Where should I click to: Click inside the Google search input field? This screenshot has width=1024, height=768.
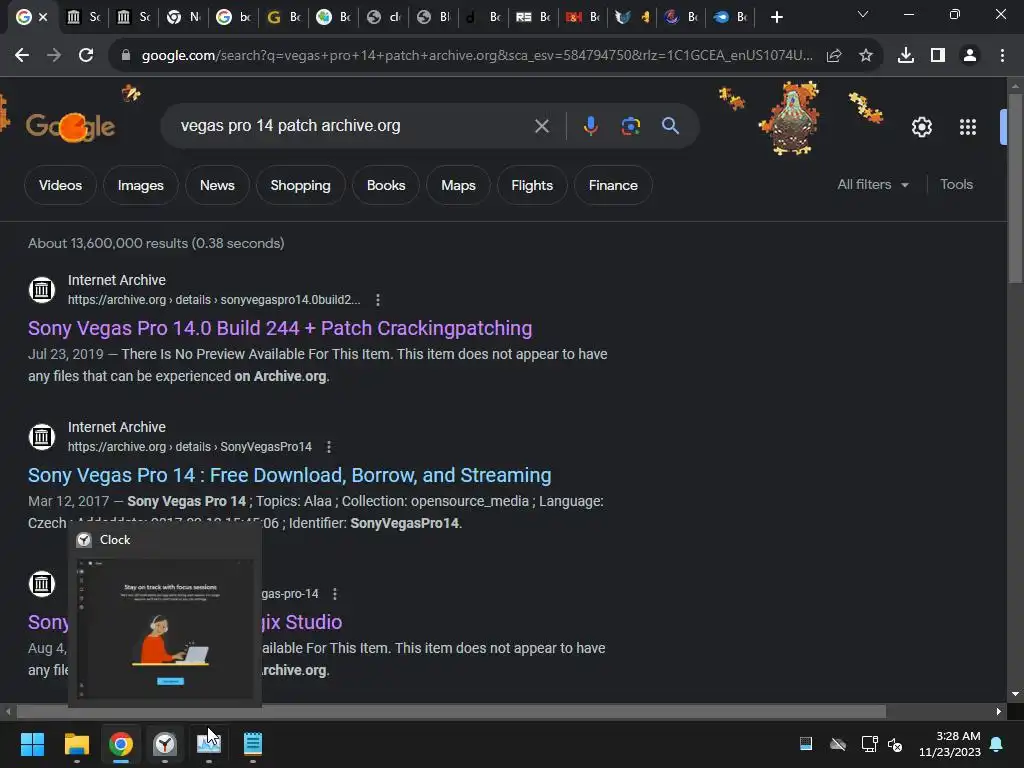tap(353, 126)
